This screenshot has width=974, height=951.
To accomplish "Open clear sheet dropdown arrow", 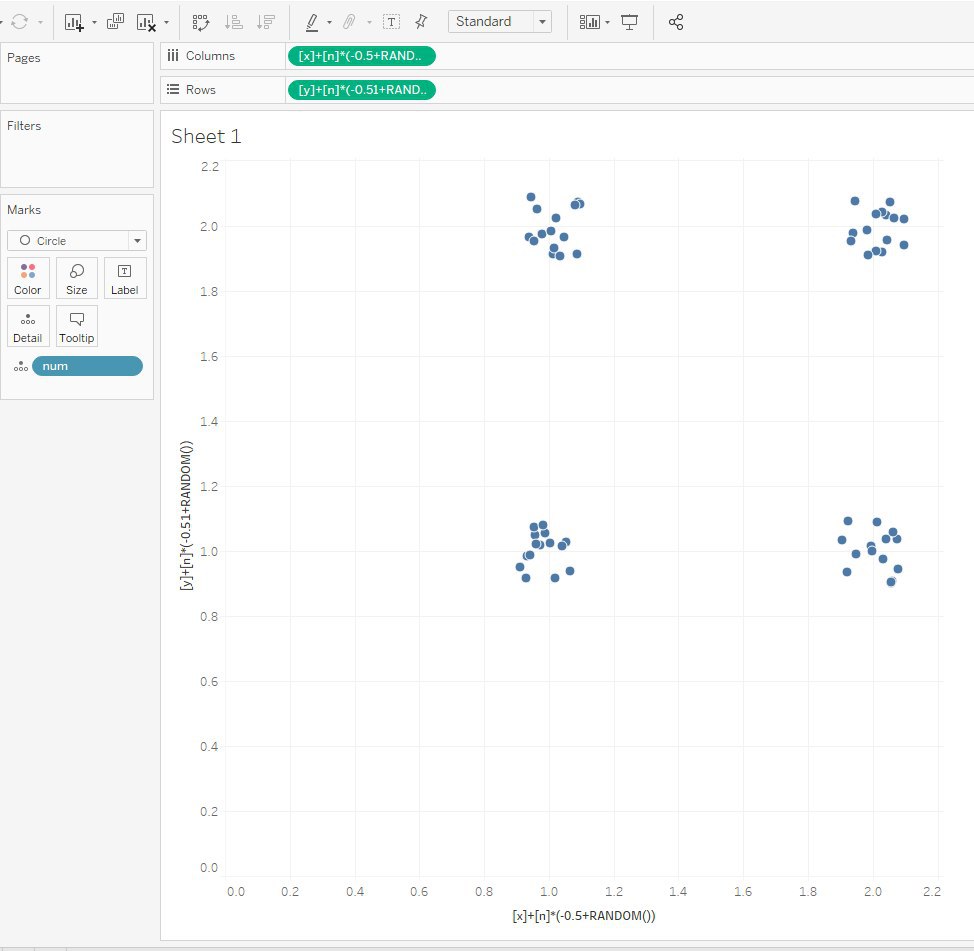I will (166, 22).
